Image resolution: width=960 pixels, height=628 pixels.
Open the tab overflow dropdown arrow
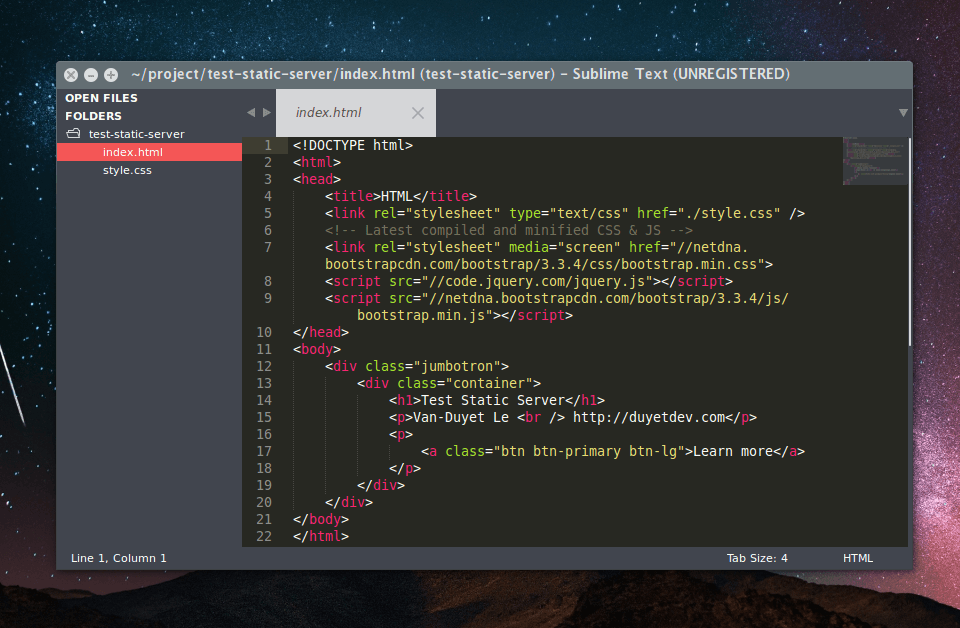[x=903, y=112]
